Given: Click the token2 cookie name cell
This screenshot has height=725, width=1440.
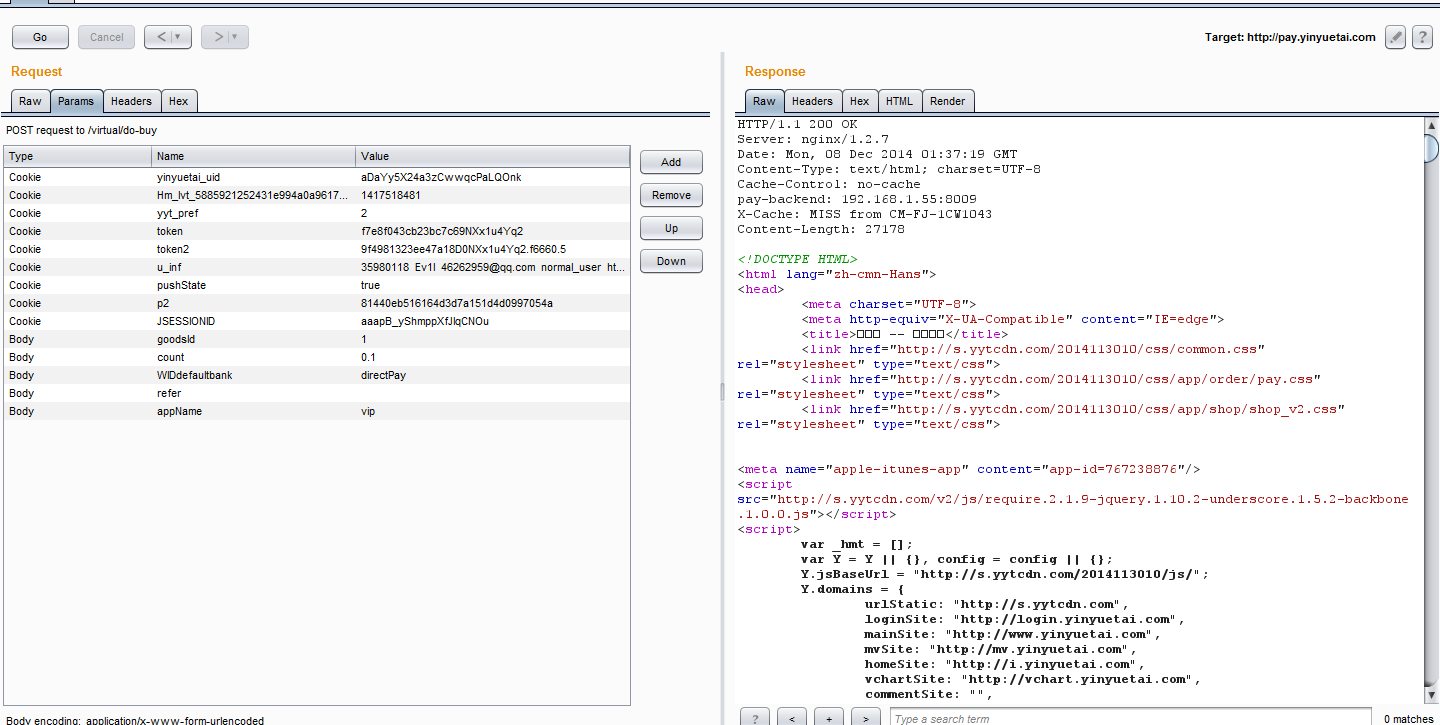Looking at the screenshot, I should point(255,249).
